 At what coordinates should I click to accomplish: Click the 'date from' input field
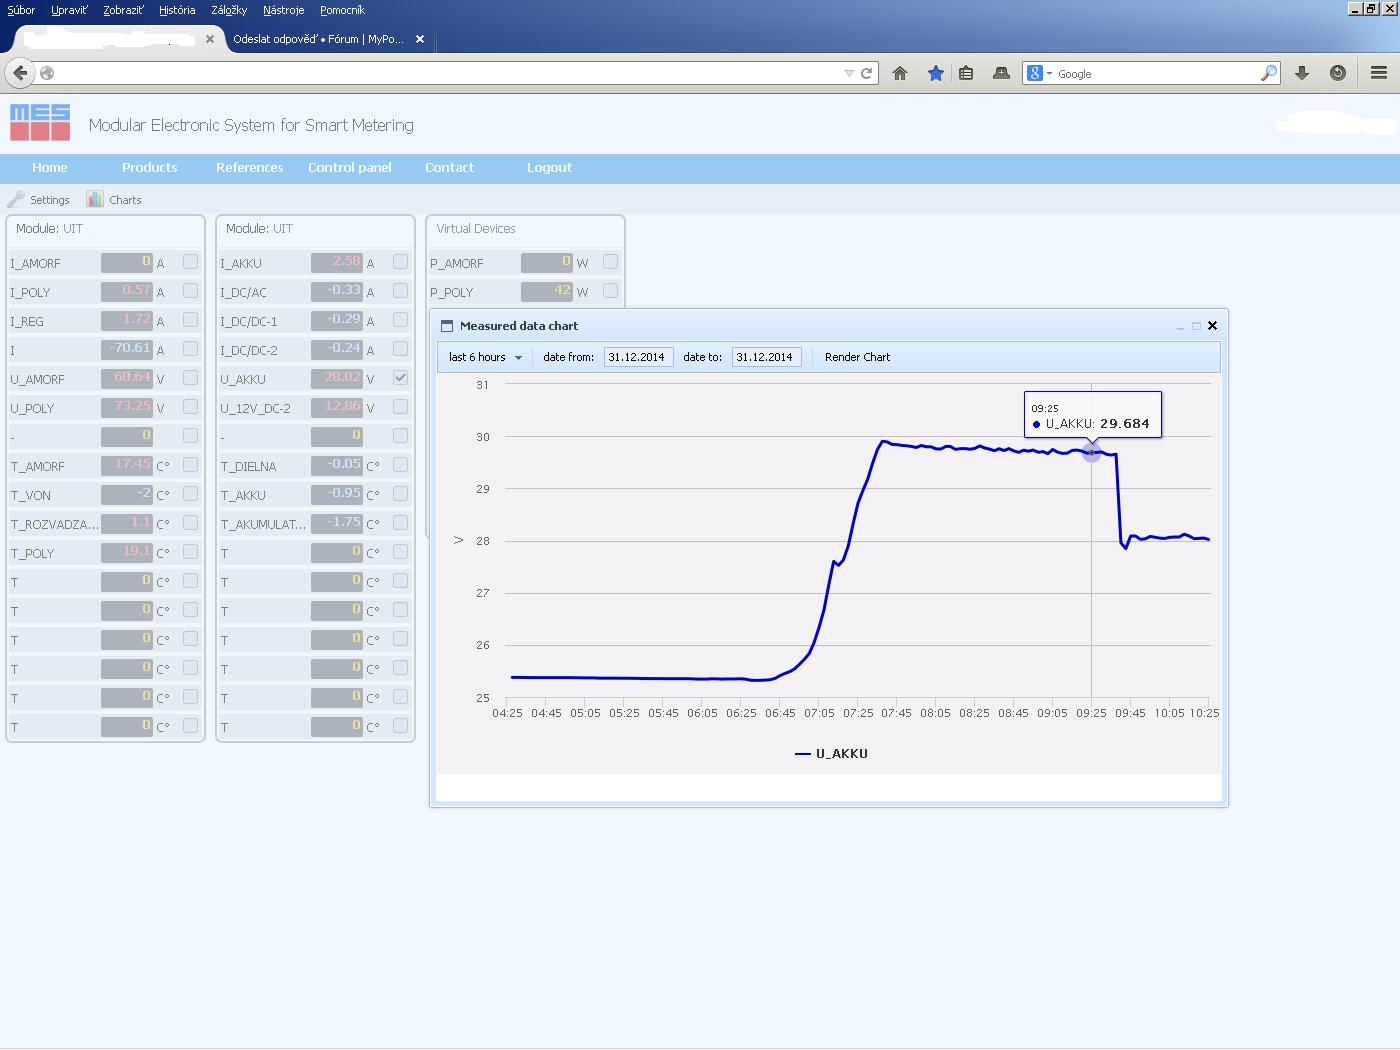pos(637,357)
